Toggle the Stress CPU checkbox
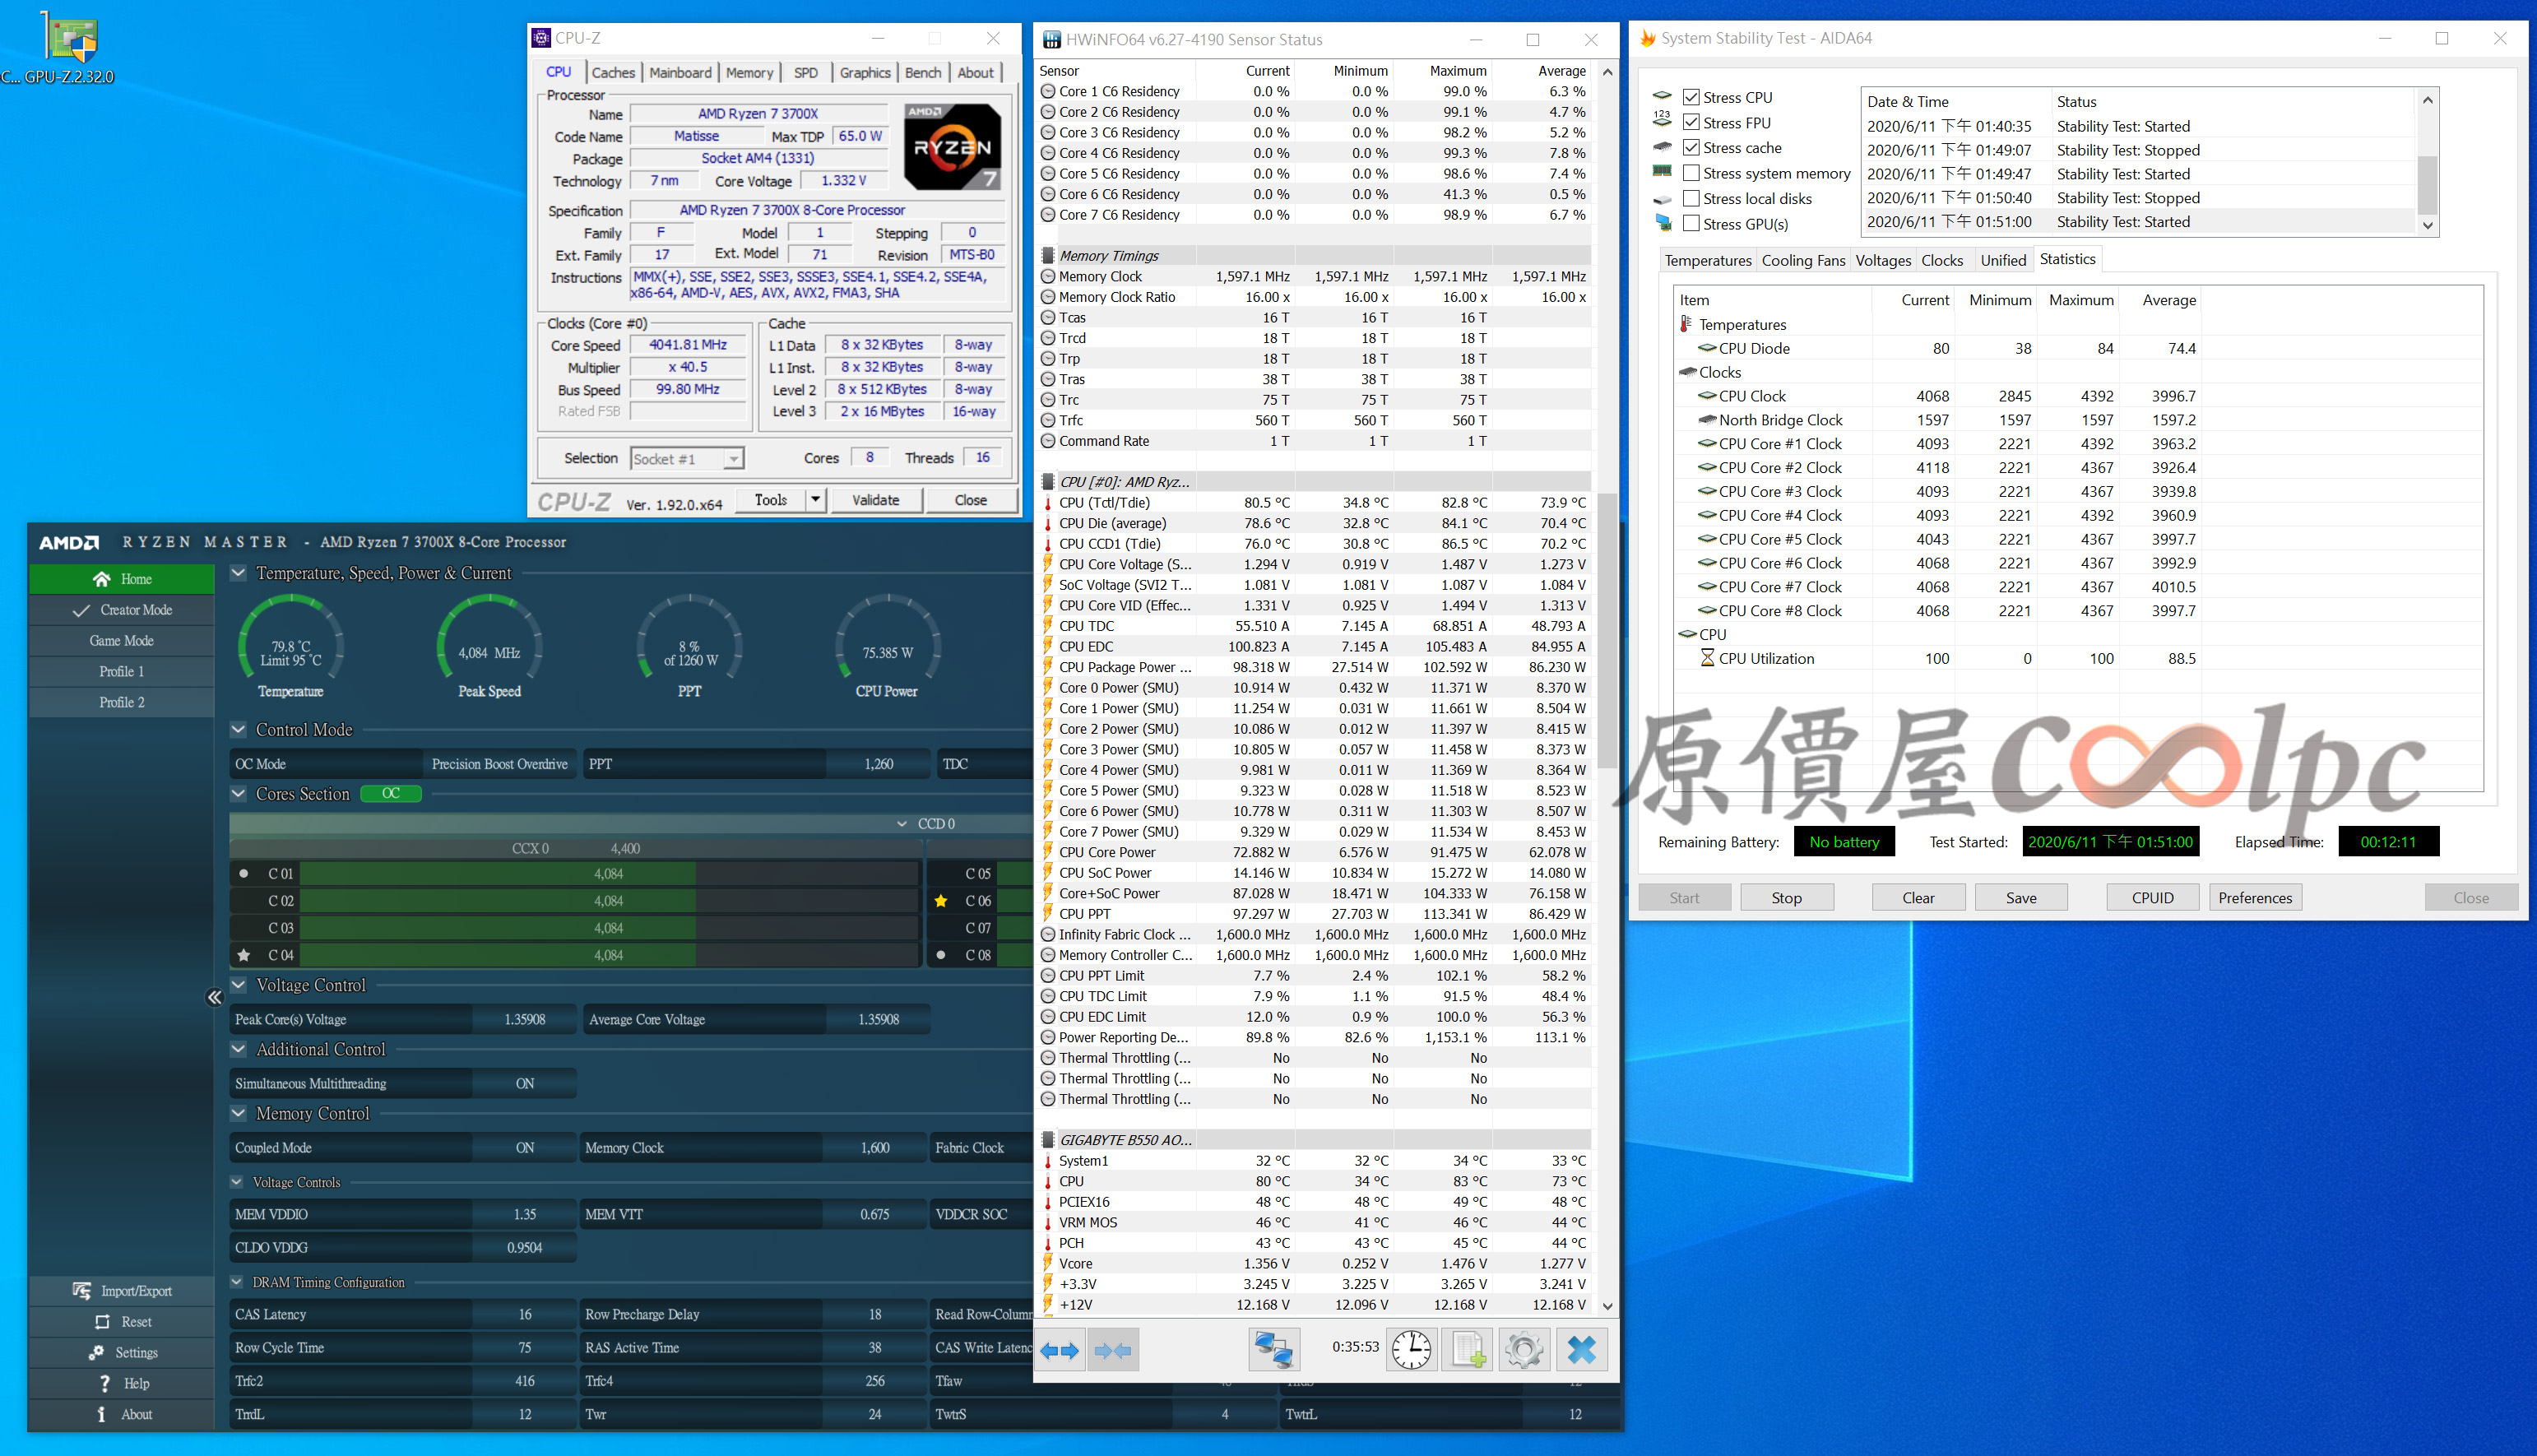2537x1456 pixels. coord(1691,97)
